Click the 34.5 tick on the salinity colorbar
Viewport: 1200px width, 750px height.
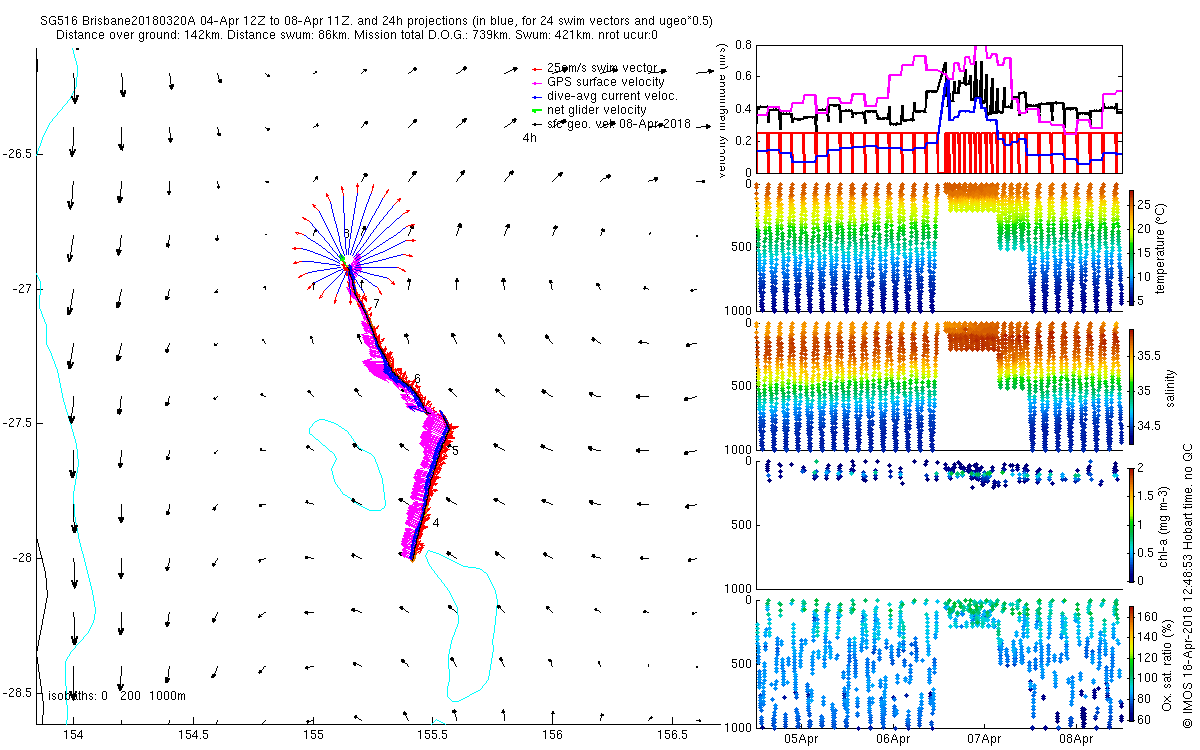pyautogui.click(x=1149, y=425)
